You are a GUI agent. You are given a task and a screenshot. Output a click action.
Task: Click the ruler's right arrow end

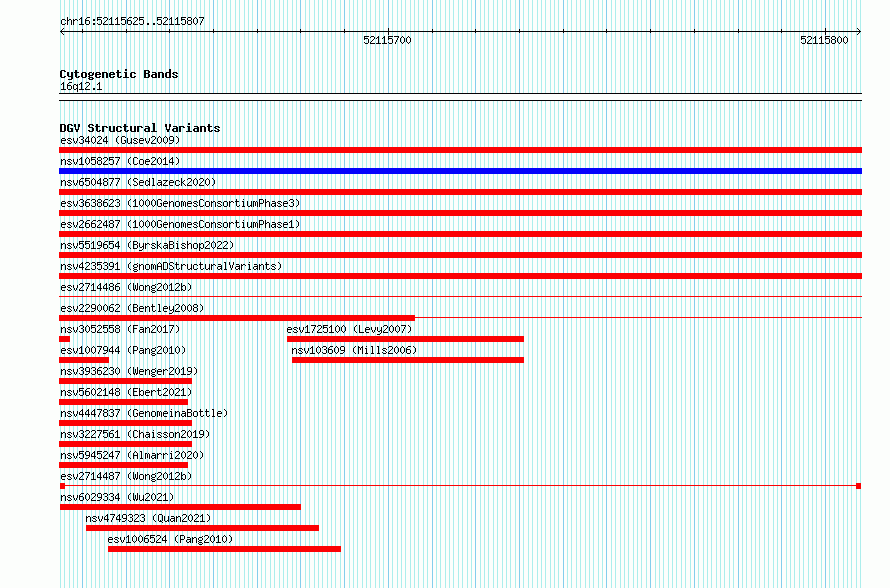(x=858, y=32)
